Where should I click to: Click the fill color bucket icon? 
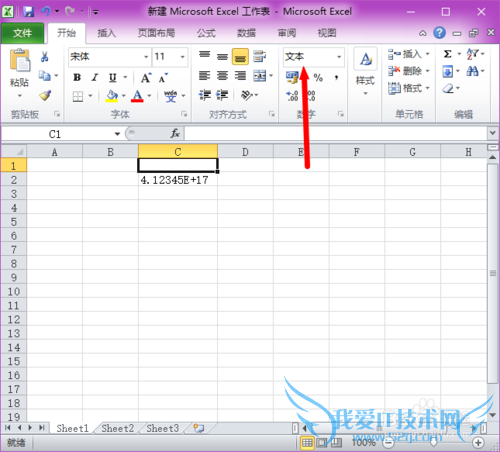point(112,96)
